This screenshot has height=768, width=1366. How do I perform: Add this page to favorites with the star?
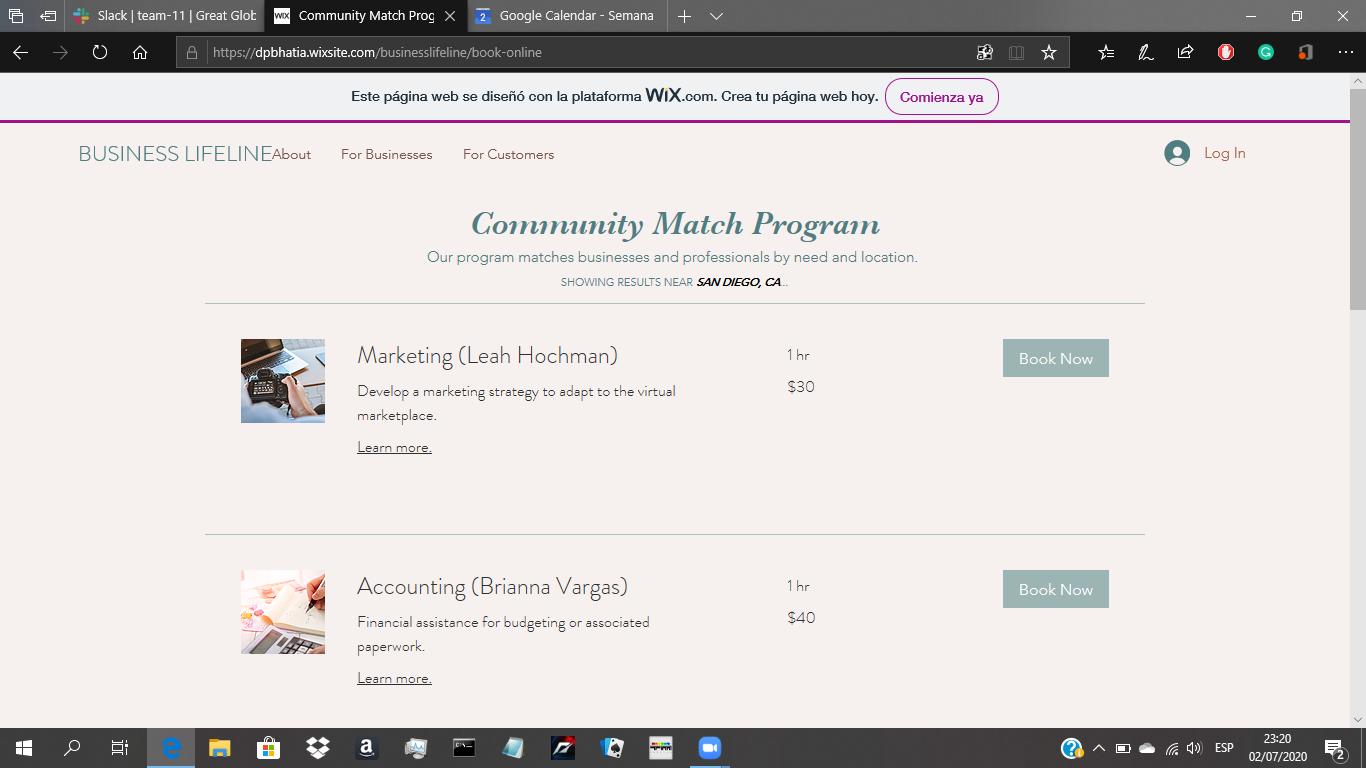(1049, 52)
